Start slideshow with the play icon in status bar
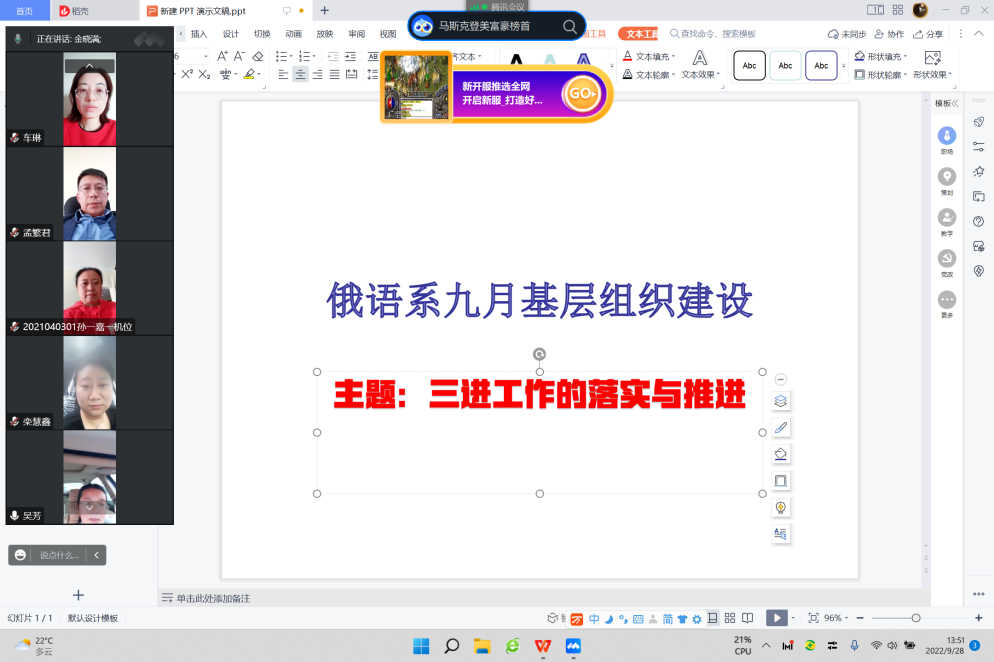This screenshot has width=994, height=662. click(778, 617)
